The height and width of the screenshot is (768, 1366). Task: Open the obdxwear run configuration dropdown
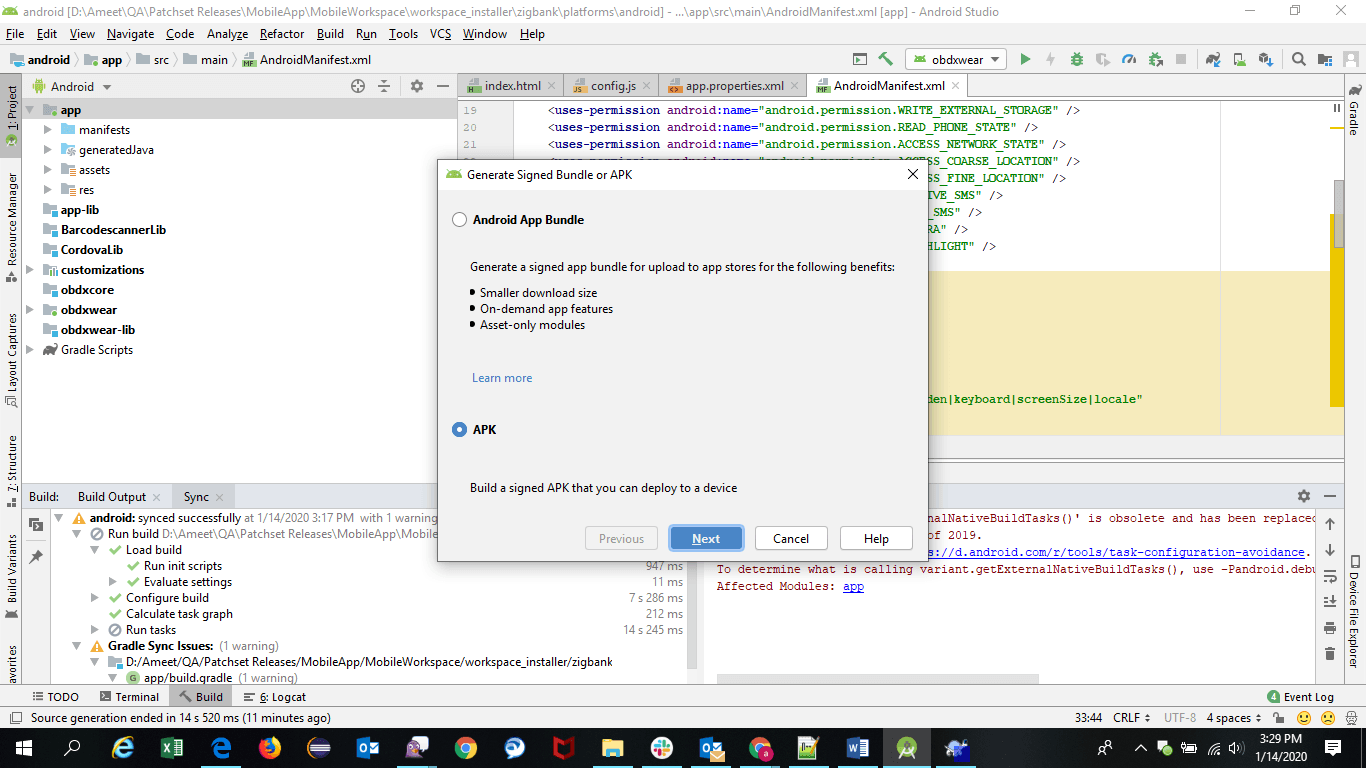pyautogui.click(x=955, y=59)
